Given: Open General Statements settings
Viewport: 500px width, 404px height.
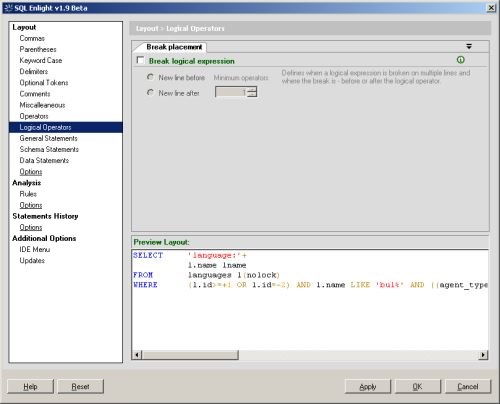Looking at the screenshot, I should 48,138.
